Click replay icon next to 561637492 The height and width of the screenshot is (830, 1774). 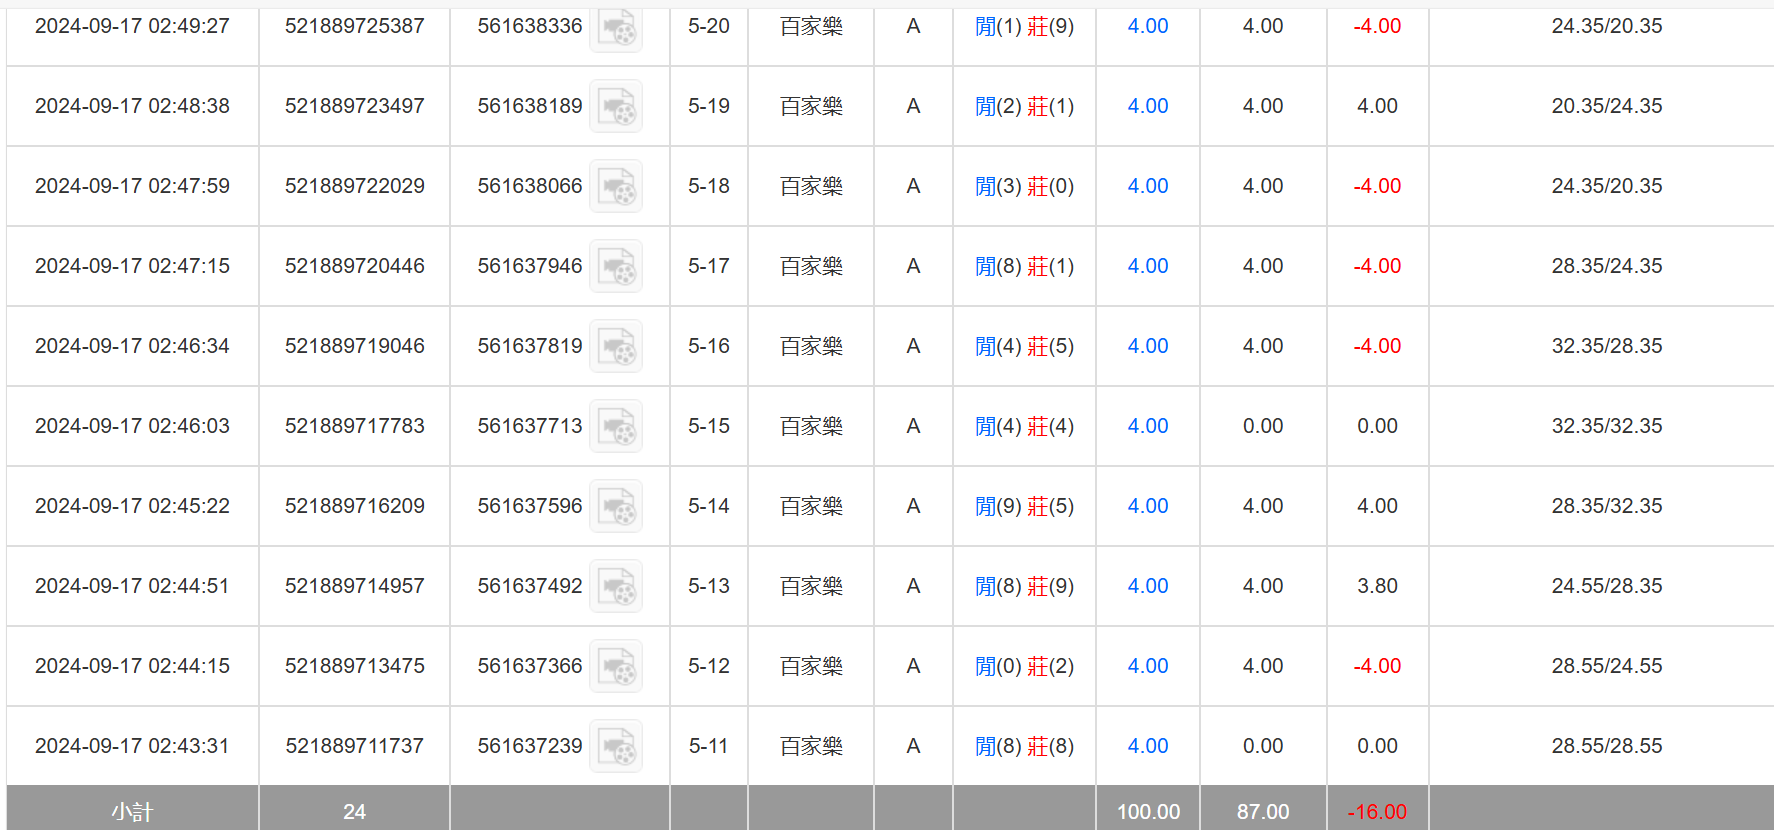[x=616, y=587]
